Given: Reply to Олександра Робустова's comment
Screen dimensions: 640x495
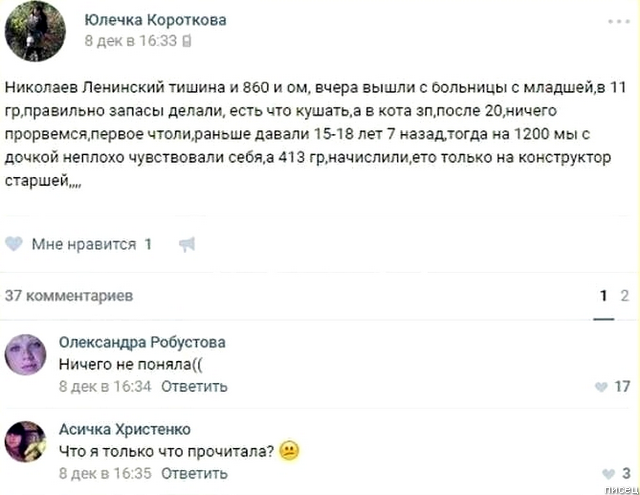Looking at the screenshot, I should (x=194, y=386).
